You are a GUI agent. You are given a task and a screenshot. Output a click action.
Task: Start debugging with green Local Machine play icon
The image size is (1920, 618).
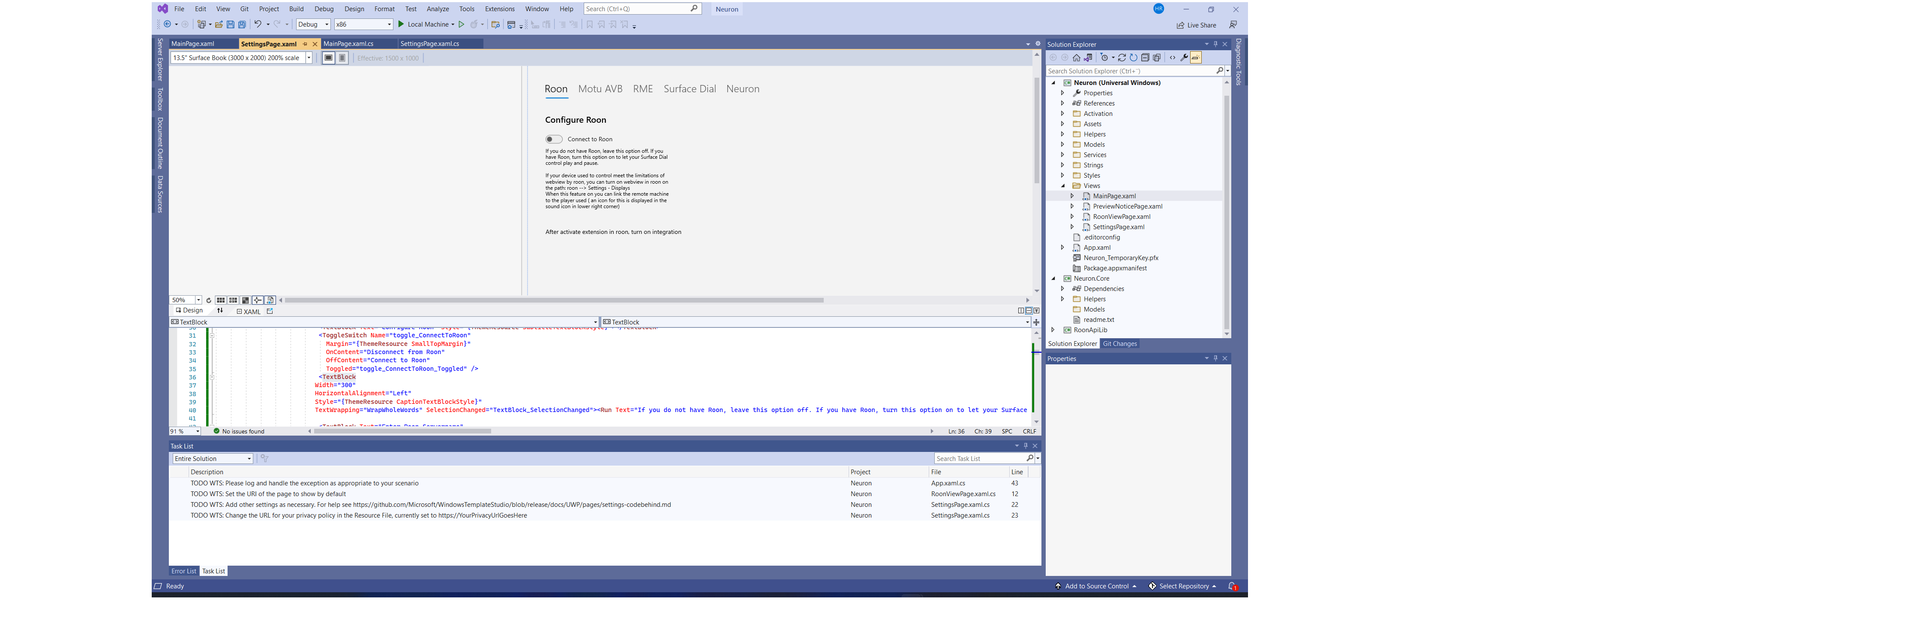[x=401, y=25]
